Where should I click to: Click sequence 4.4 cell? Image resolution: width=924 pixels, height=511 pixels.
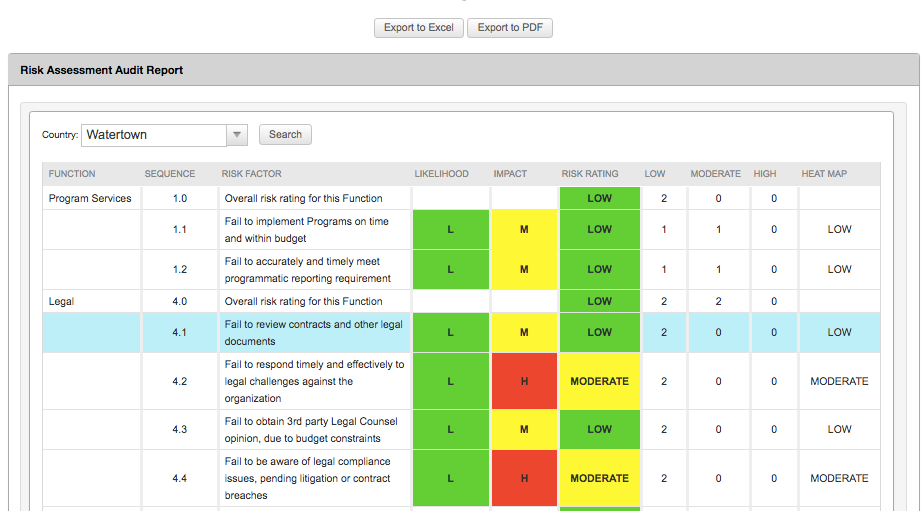click(180, 479)
